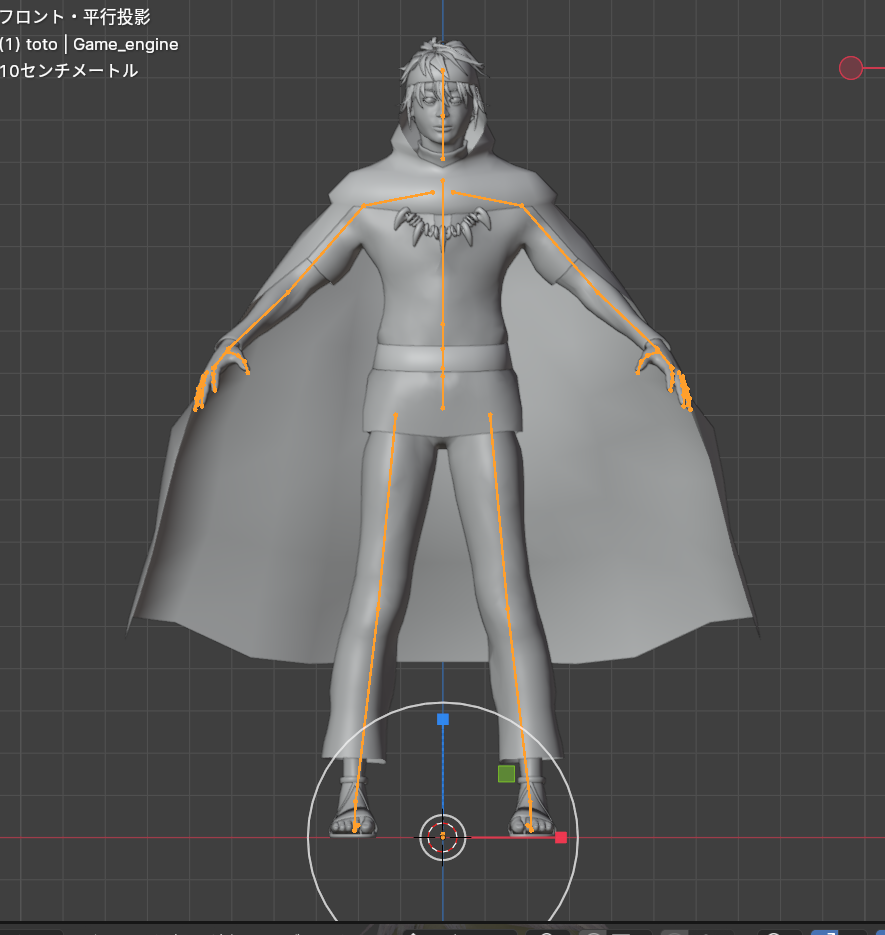The image size is (885, 935).
Task: Click the '10センチメートル' grid scale text
Action: [x=69, y=71]
